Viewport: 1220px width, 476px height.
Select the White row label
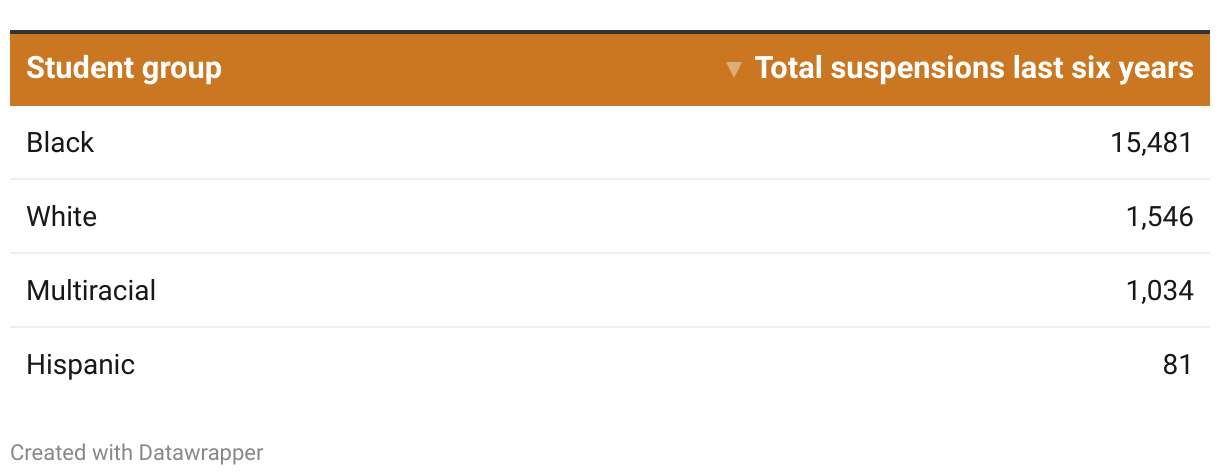point(62,217)
